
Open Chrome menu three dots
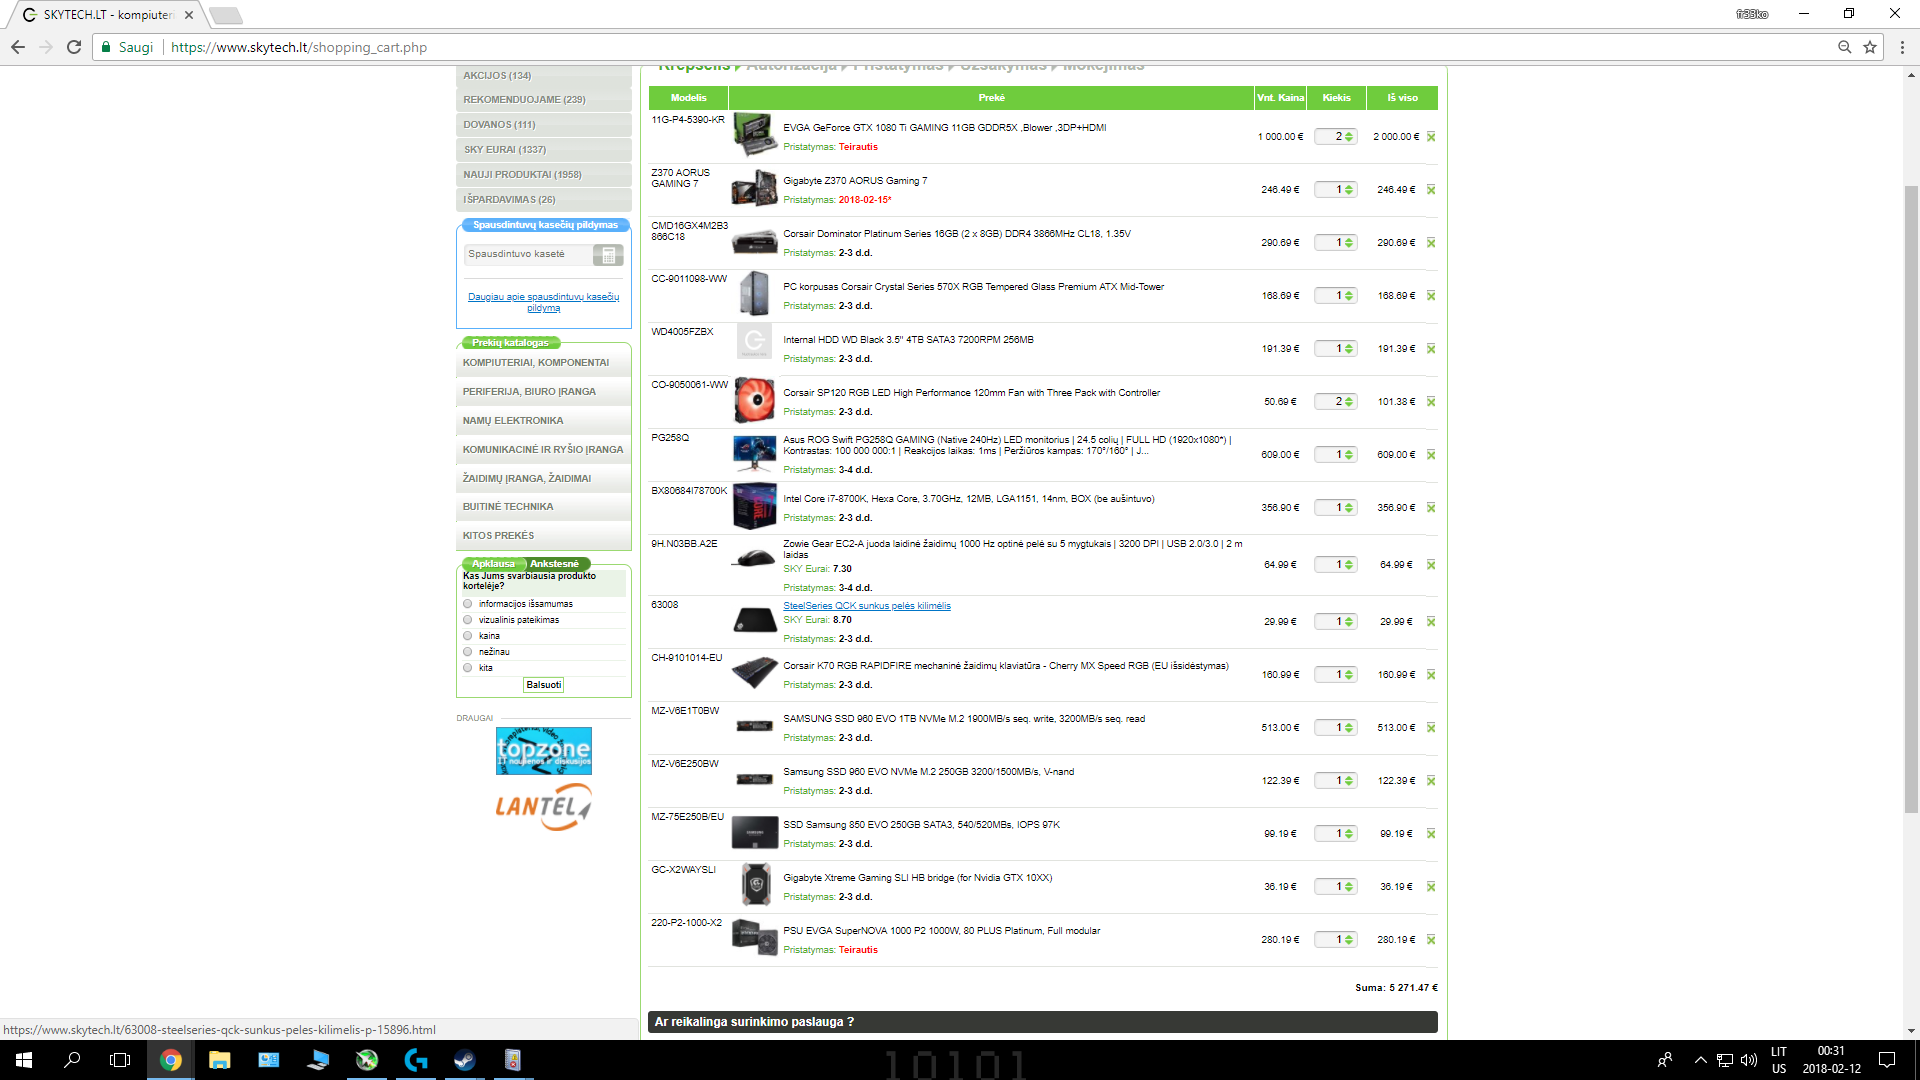tap(1902, 47)
